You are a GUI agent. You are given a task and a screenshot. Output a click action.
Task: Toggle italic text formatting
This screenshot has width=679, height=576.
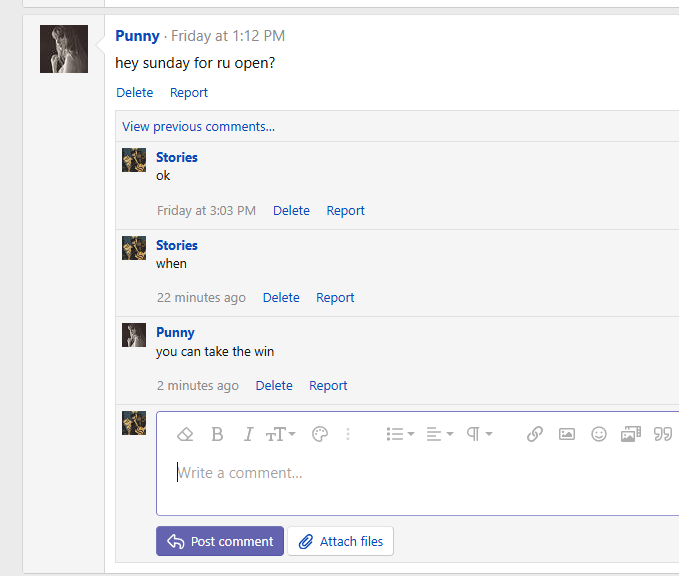tap(248, 434)
